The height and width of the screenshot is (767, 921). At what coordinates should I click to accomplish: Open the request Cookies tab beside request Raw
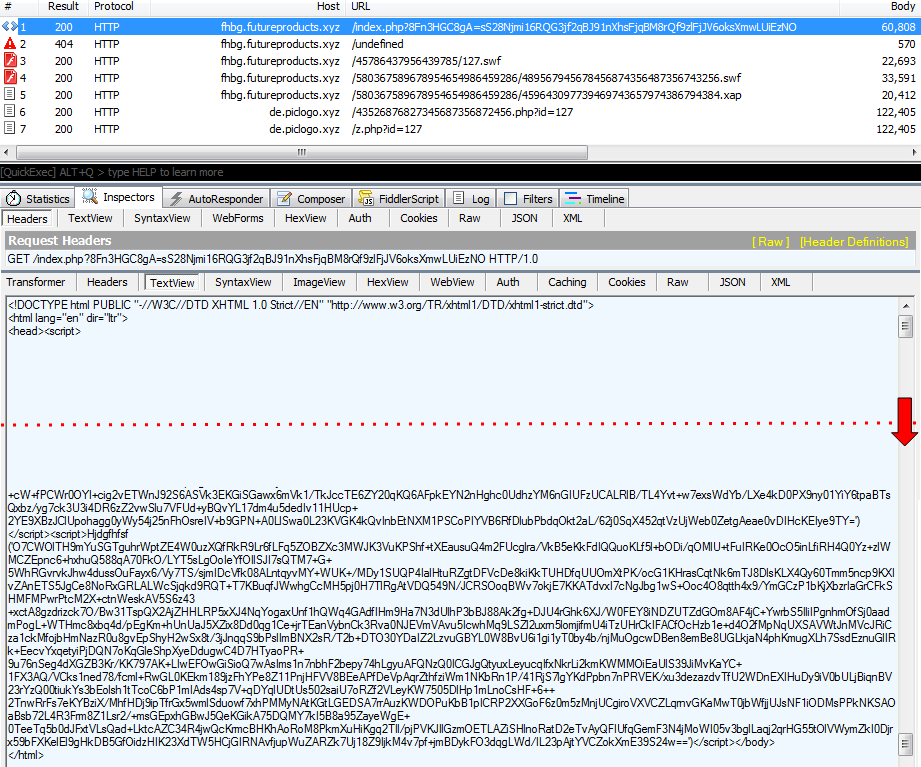[419, 218]
